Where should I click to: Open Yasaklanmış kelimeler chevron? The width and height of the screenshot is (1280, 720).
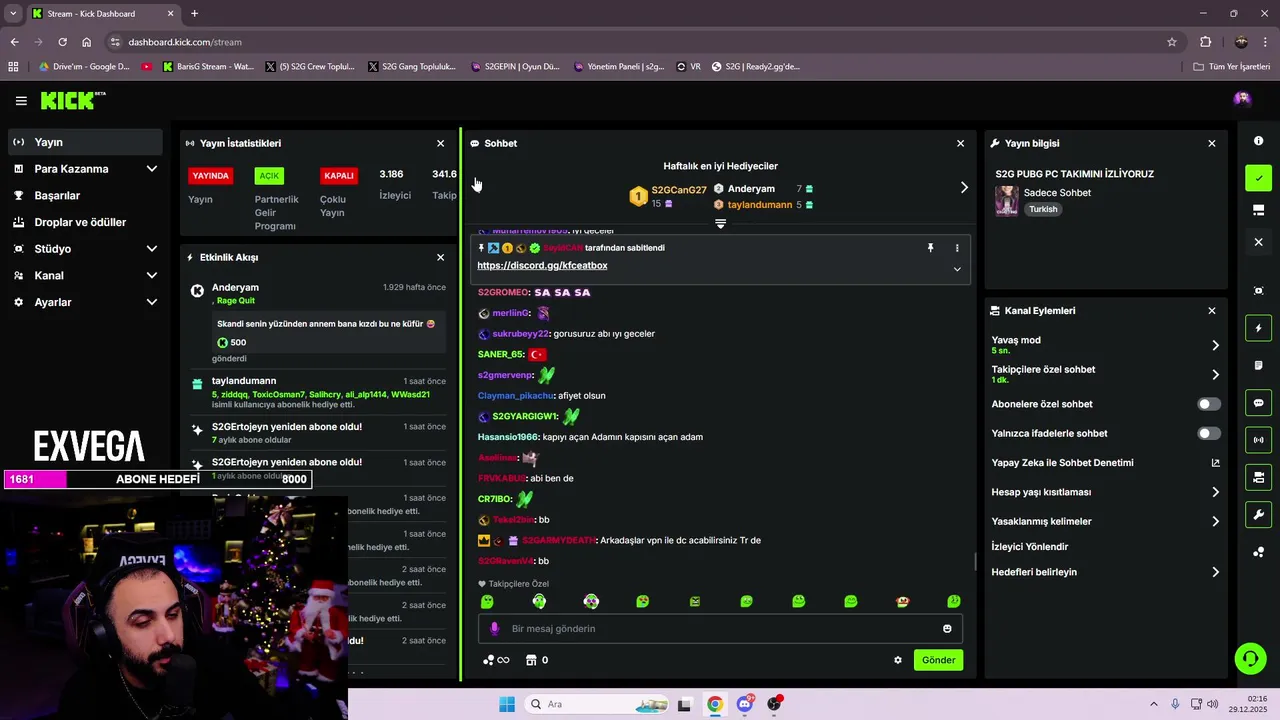tap(1215, 521)
